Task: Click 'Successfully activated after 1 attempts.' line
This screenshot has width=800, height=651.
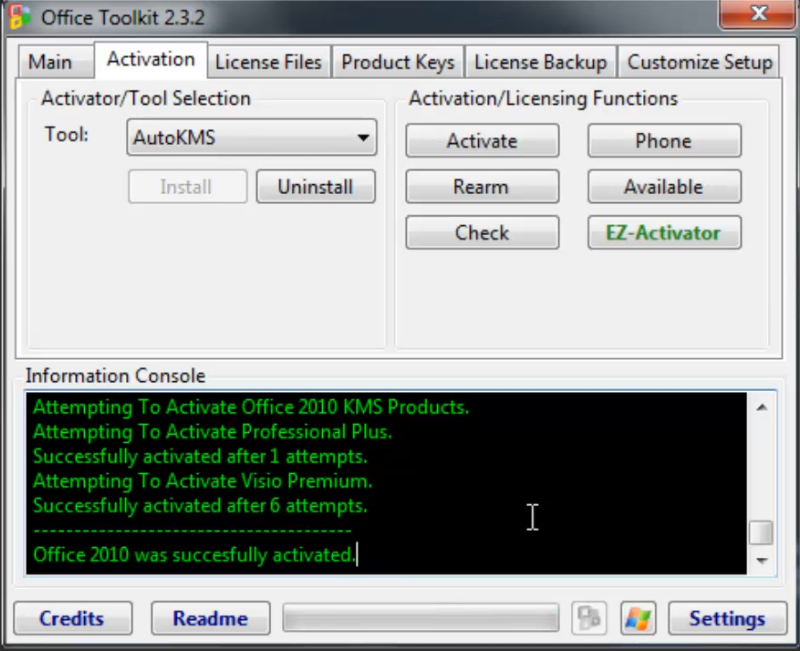Action: pos(200,457)
